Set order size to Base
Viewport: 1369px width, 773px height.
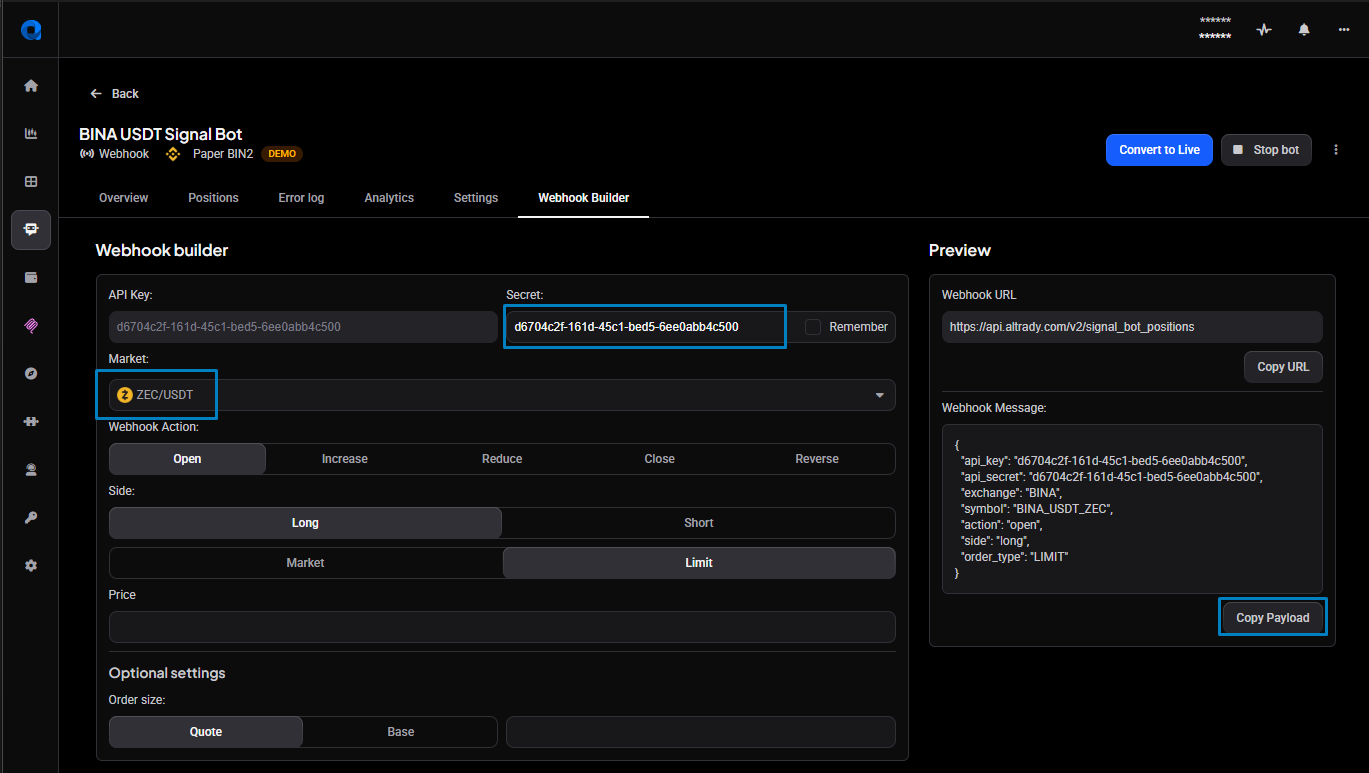tap(401, 732)
